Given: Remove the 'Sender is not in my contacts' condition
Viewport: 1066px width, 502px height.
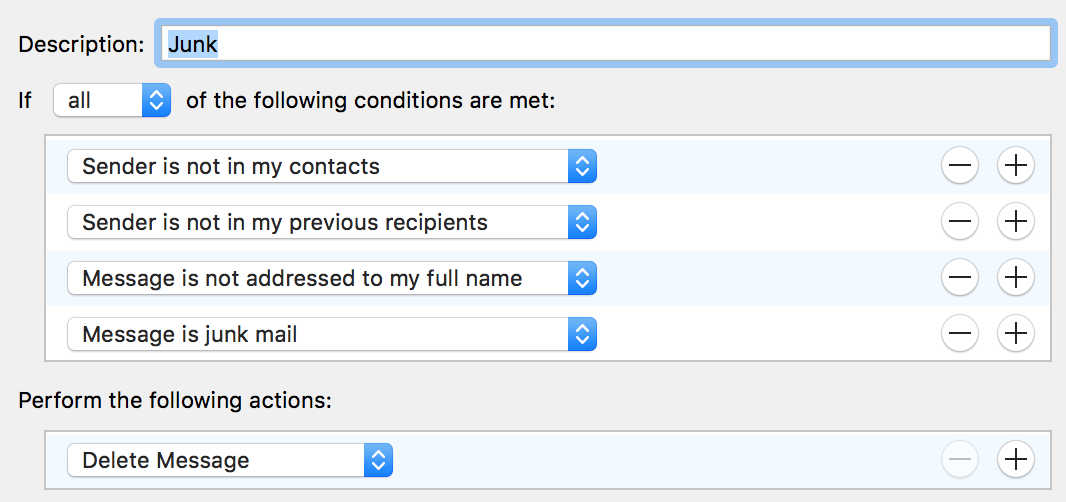Looking at the screenshot, I should point(960,167).
